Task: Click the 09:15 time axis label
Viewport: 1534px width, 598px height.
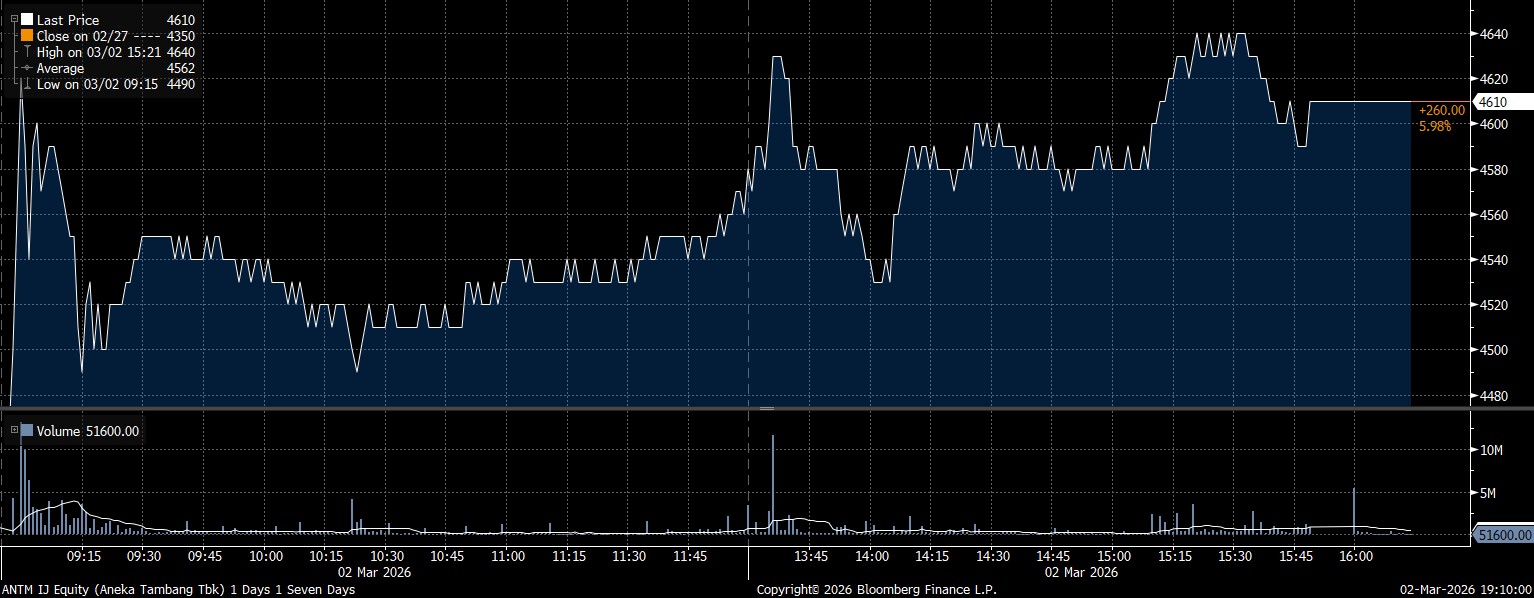Action: [83, 556]
